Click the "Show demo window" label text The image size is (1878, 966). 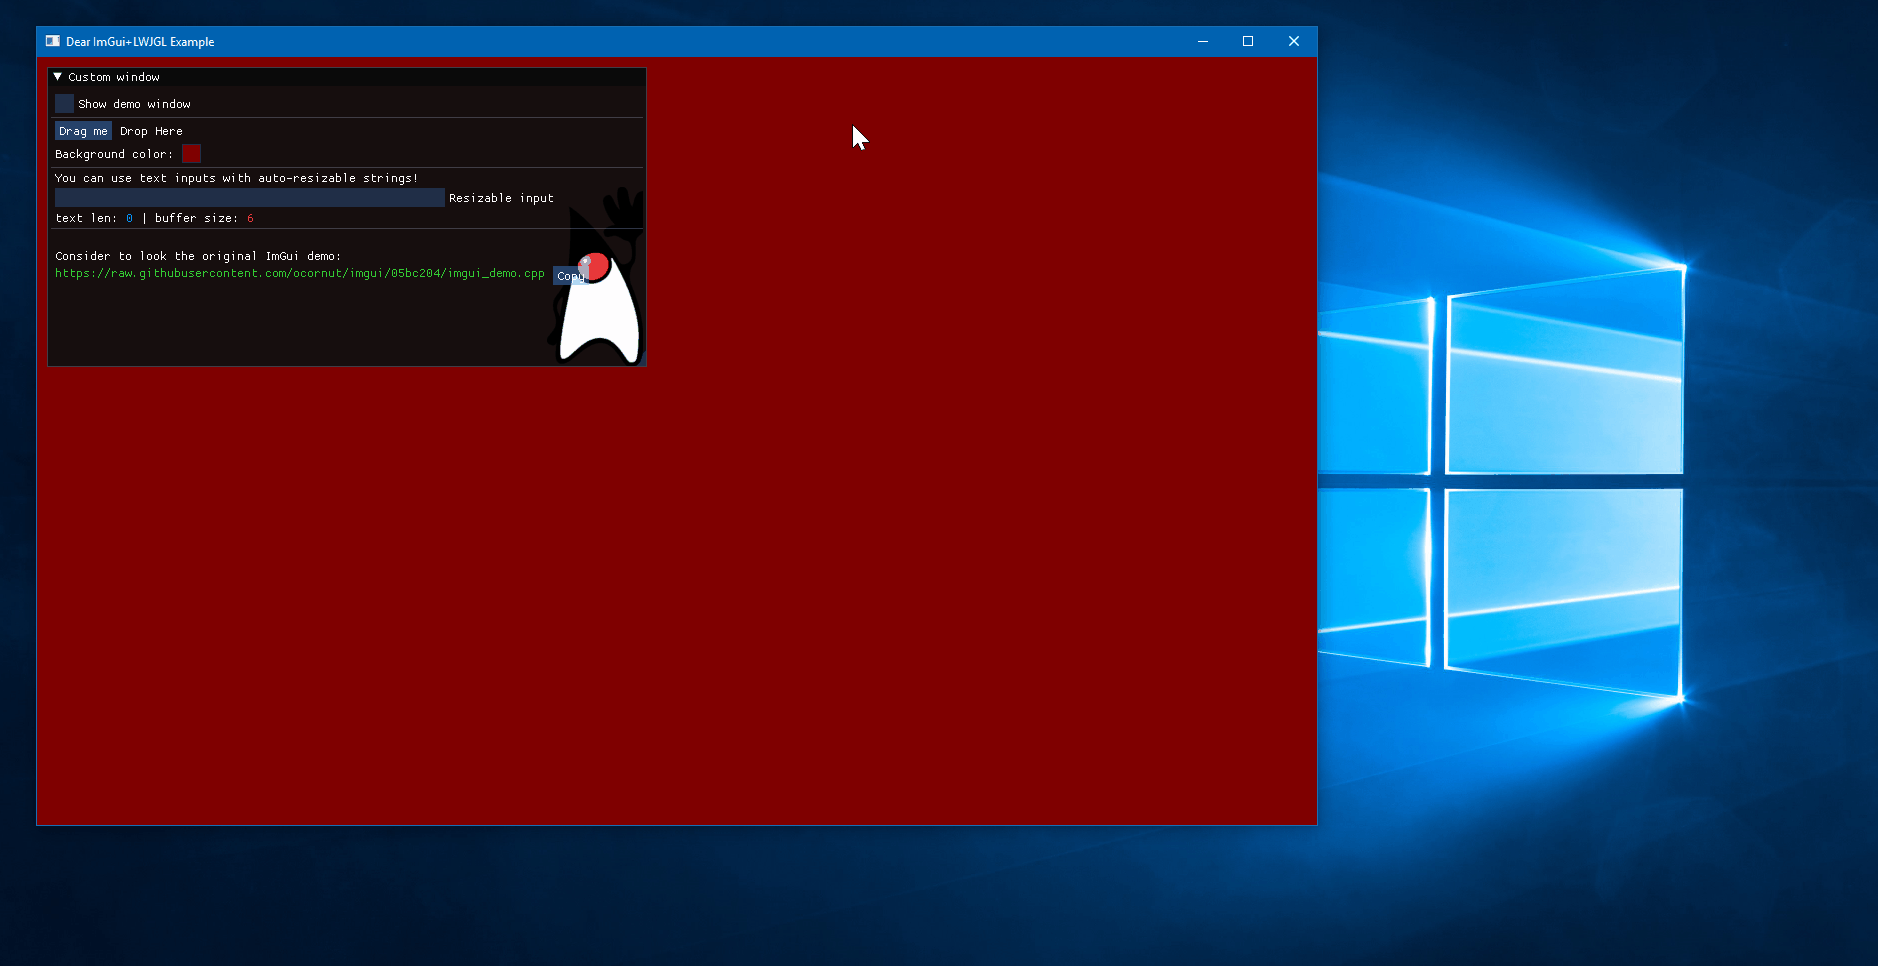click(x=134, y=104)
